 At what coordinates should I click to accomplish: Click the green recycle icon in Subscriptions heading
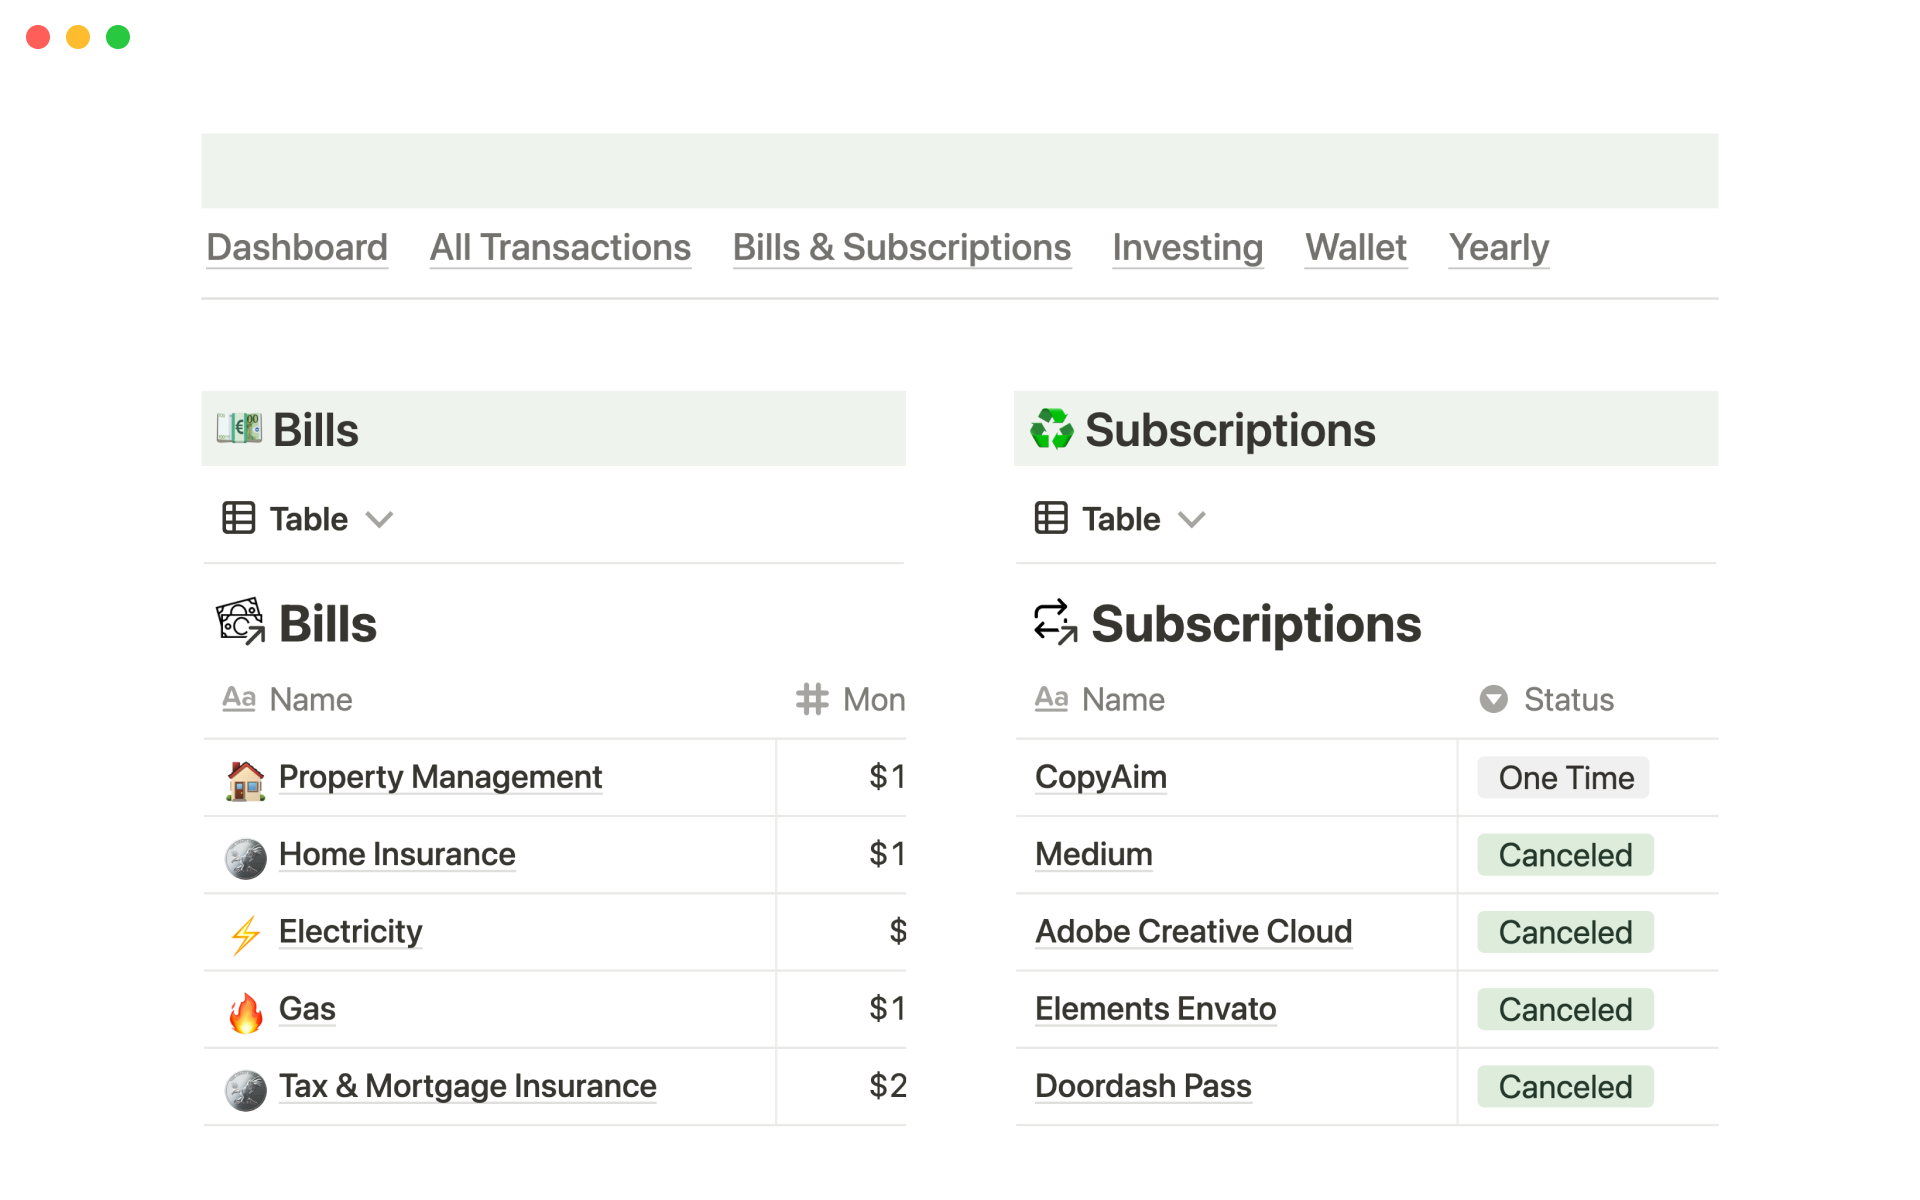(x=1051, y=429)
